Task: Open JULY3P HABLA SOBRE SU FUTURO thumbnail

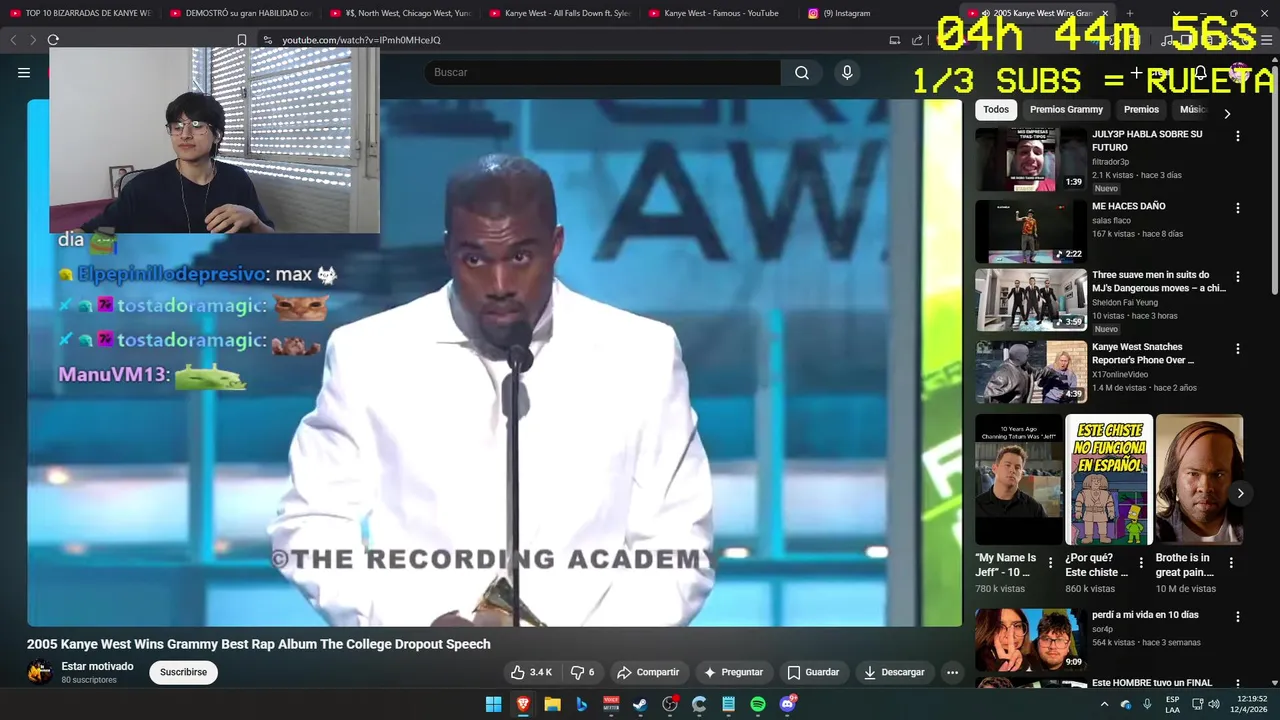Action: point(1031,160)
